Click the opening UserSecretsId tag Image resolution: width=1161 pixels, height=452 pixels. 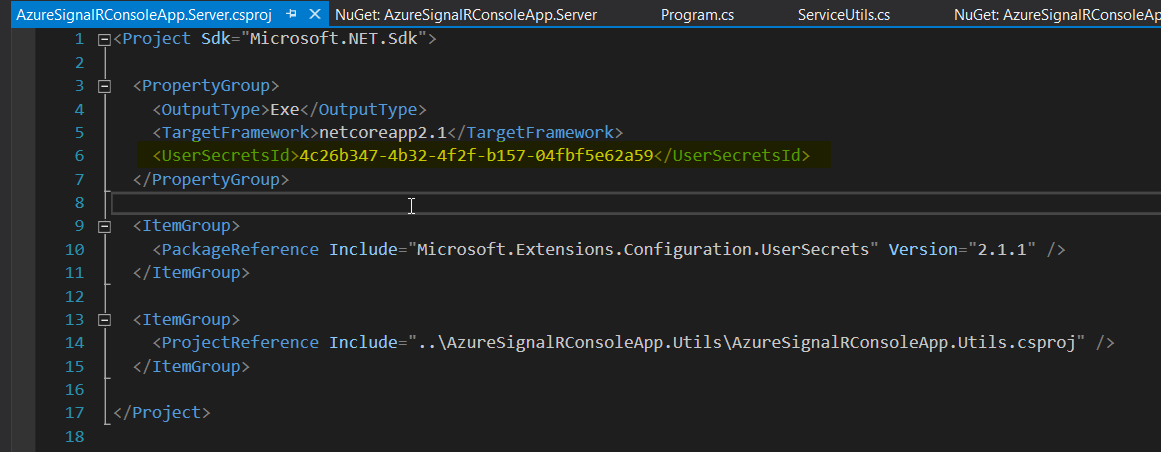click(x=225, y=156)
